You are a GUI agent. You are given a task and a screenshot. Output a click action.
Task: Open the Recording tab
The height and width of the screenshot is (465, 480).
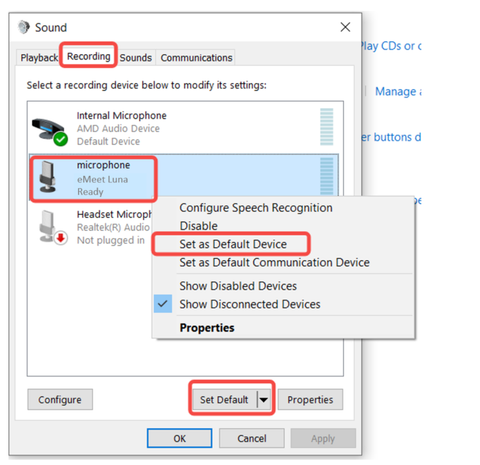tap(89, 56)
